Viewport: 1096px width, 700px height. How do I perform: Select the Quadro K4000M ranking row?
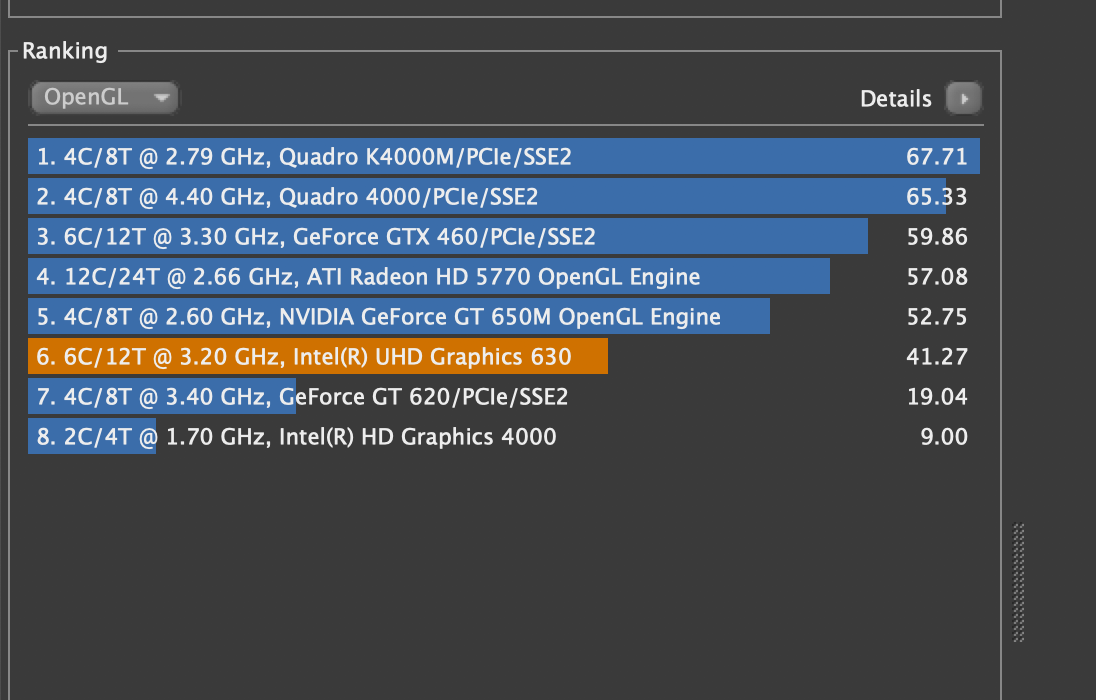(x=505, y=156)
